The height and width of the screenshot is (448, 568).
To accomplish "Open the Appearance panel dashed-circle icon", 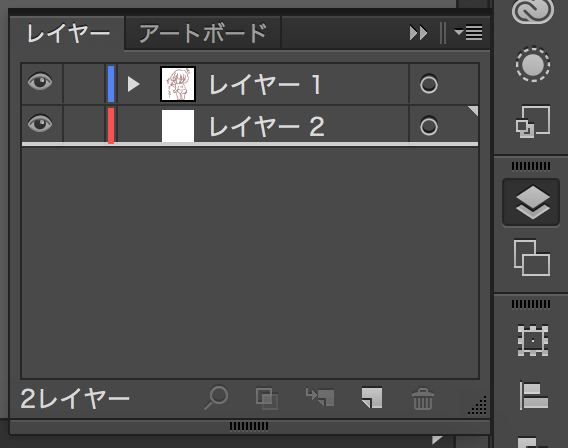I will tap(532, 64).
